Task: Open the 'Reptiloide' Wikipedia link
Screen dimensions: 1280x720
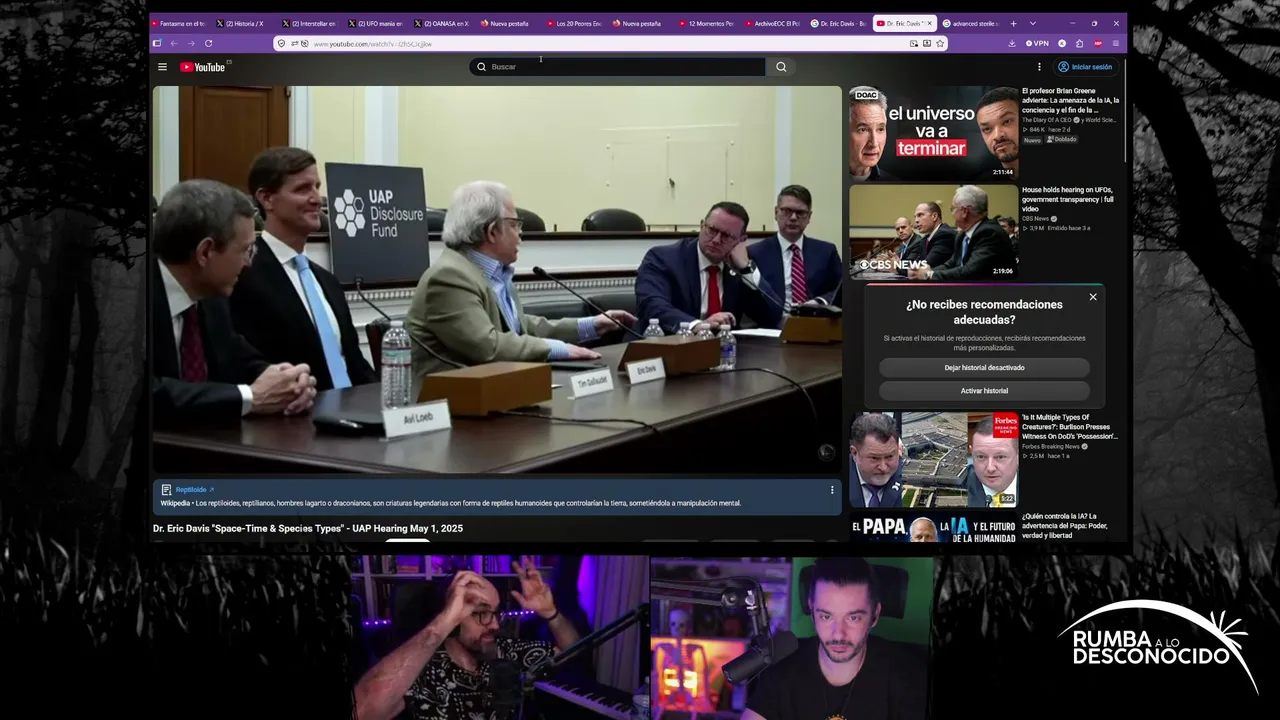Action: [194, 490]
